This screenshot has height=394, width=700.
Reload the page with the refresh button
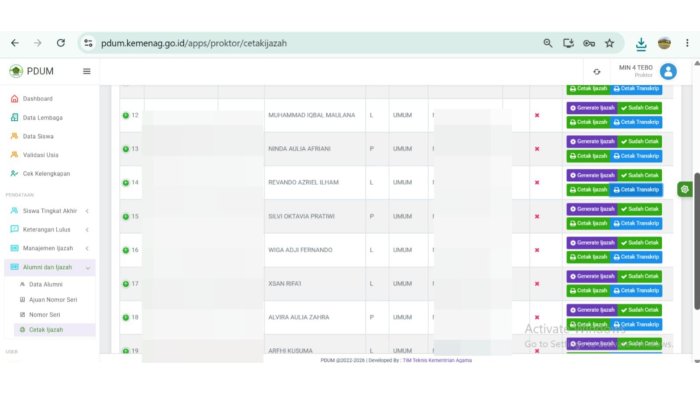coord(61,43)
